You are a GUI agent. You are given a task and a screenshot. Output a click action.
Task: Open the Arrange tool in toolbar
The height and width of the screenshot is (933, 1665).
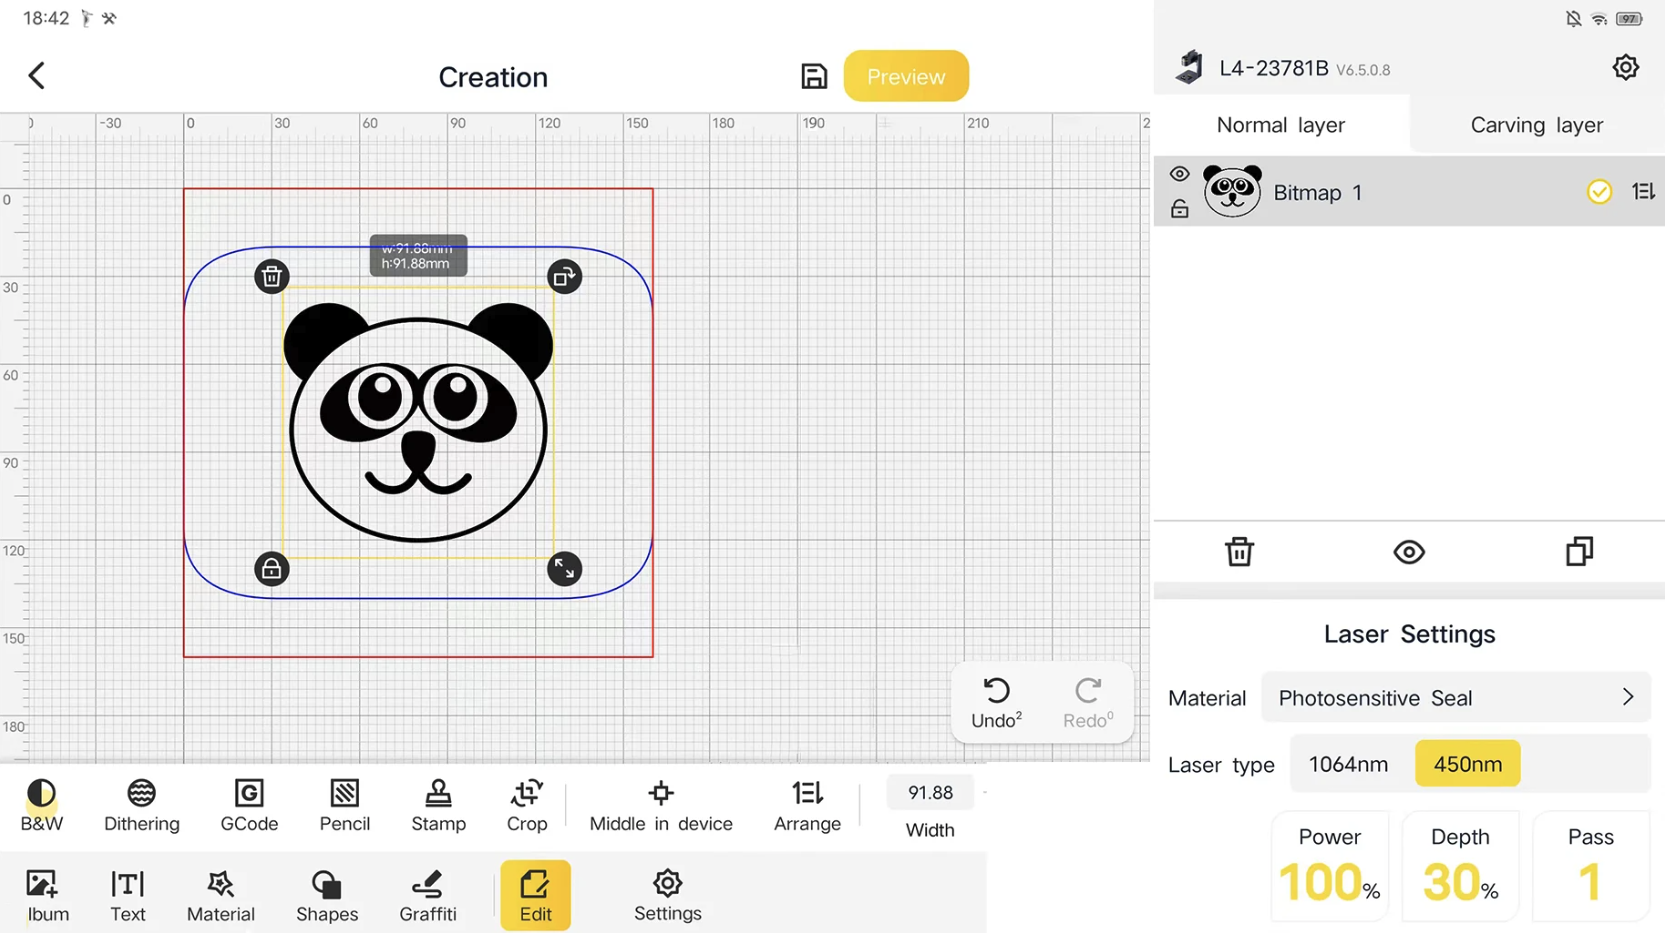point(807,806)
